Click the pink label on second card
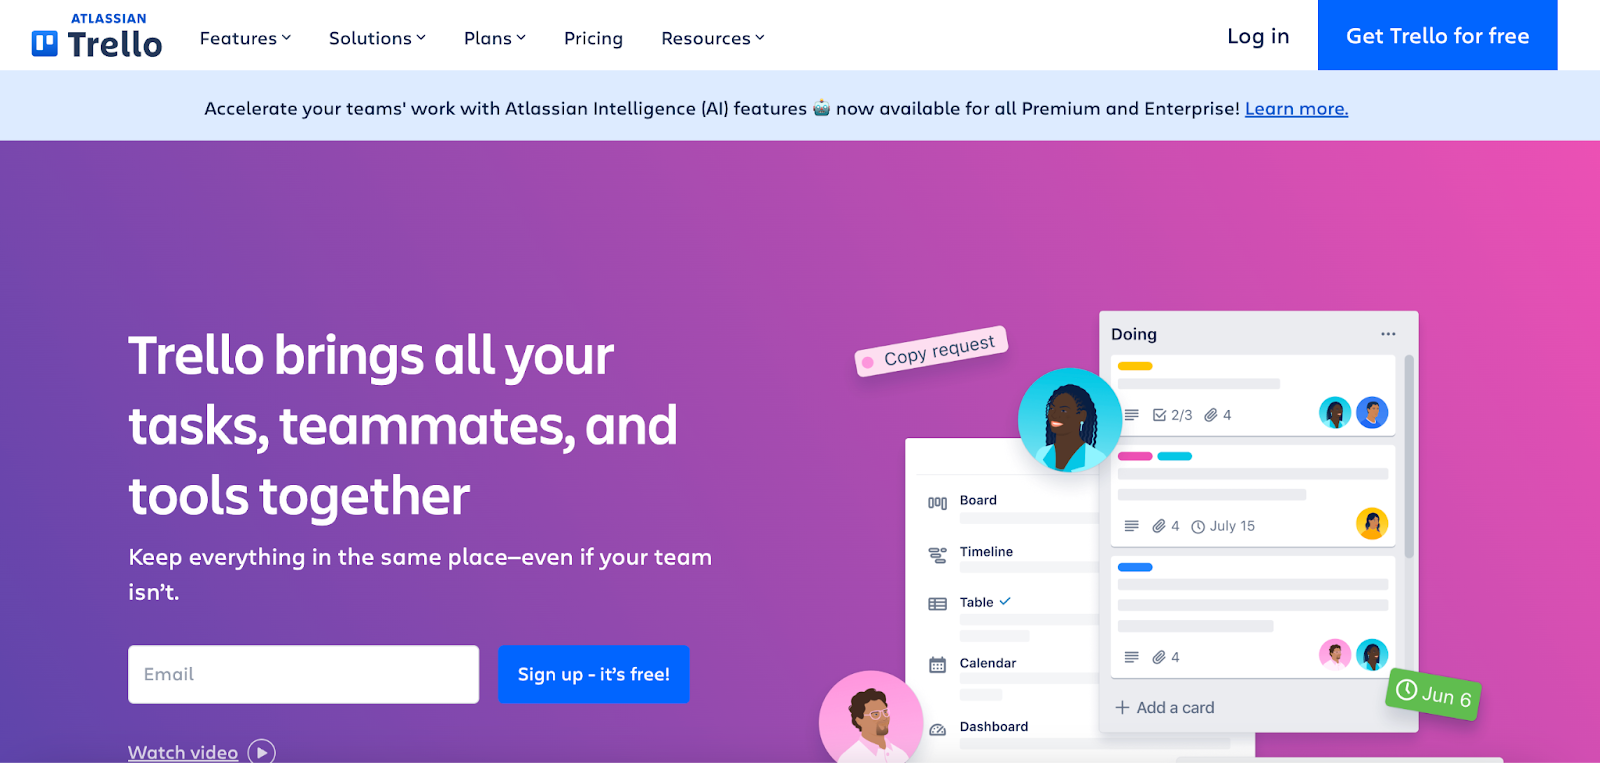 [x=1135, y=456]
